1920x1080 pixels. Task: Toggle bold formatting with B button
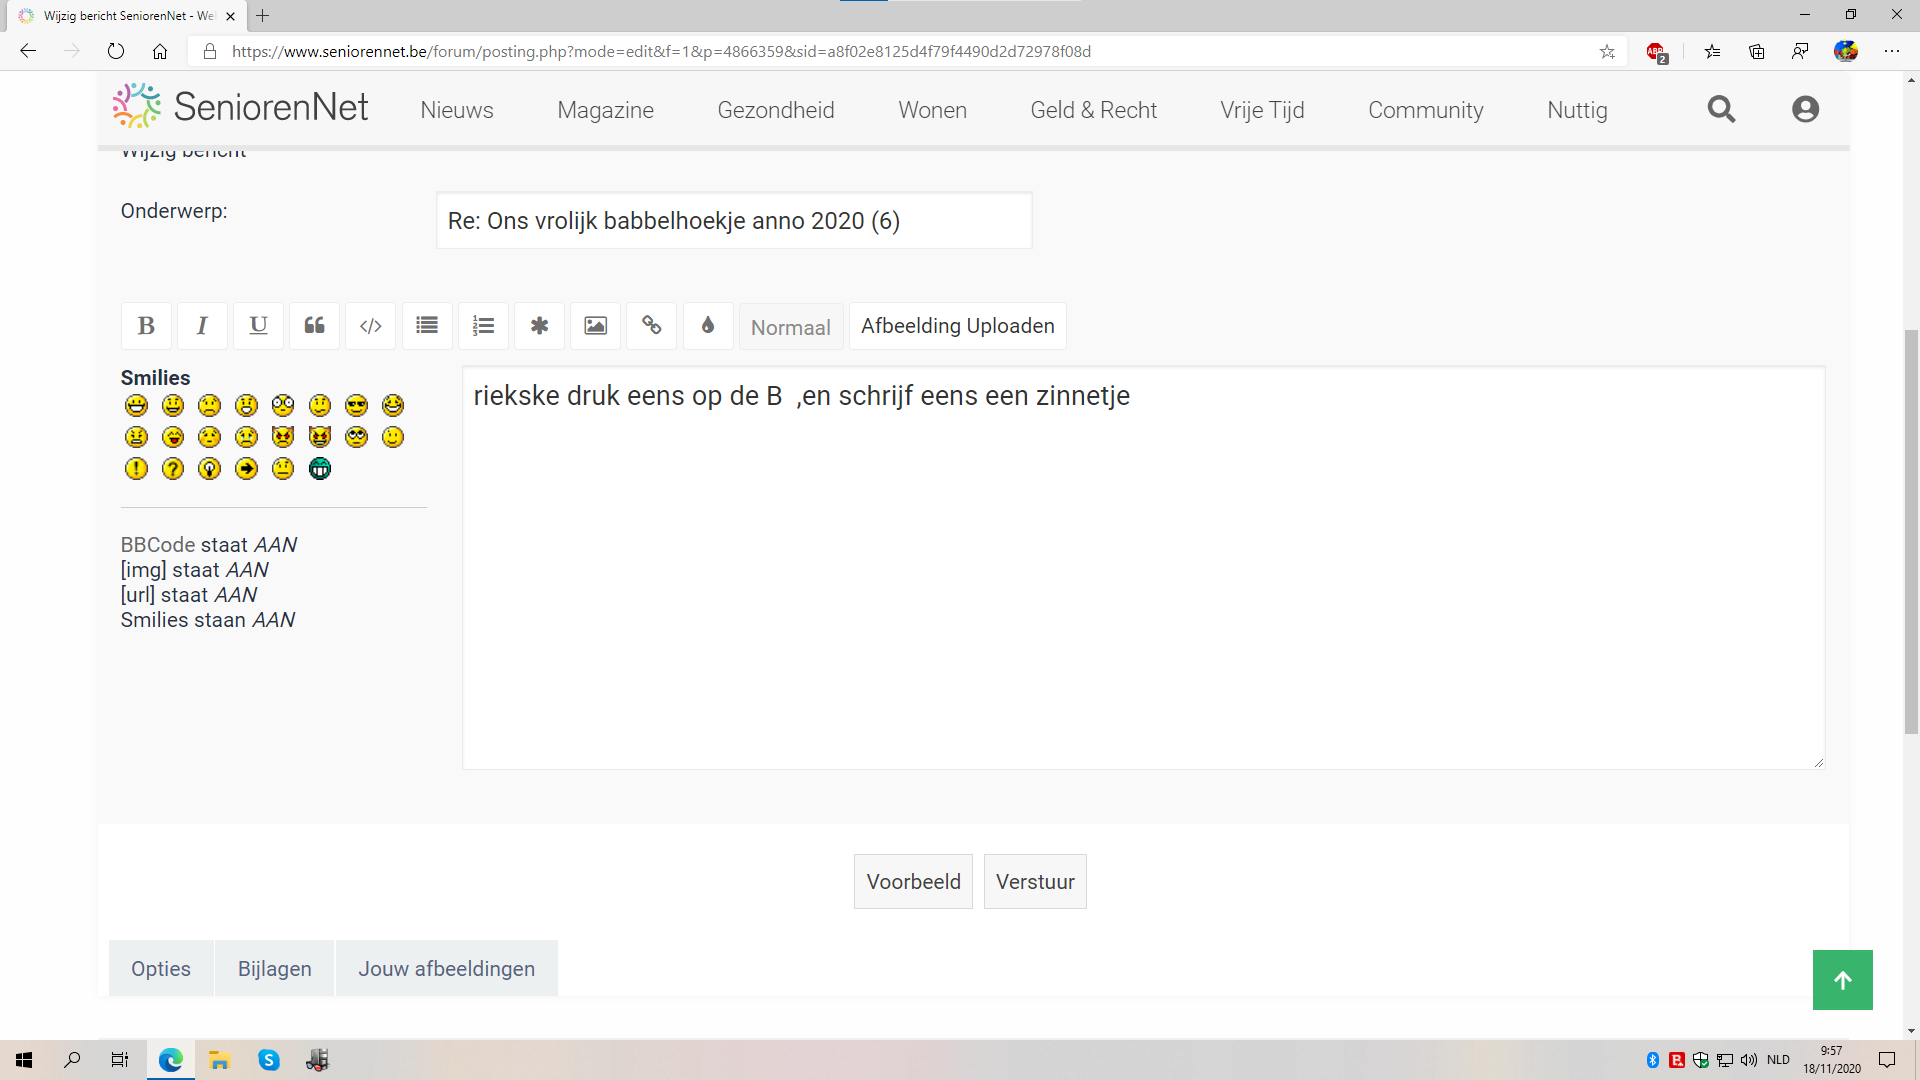(146, 326)
